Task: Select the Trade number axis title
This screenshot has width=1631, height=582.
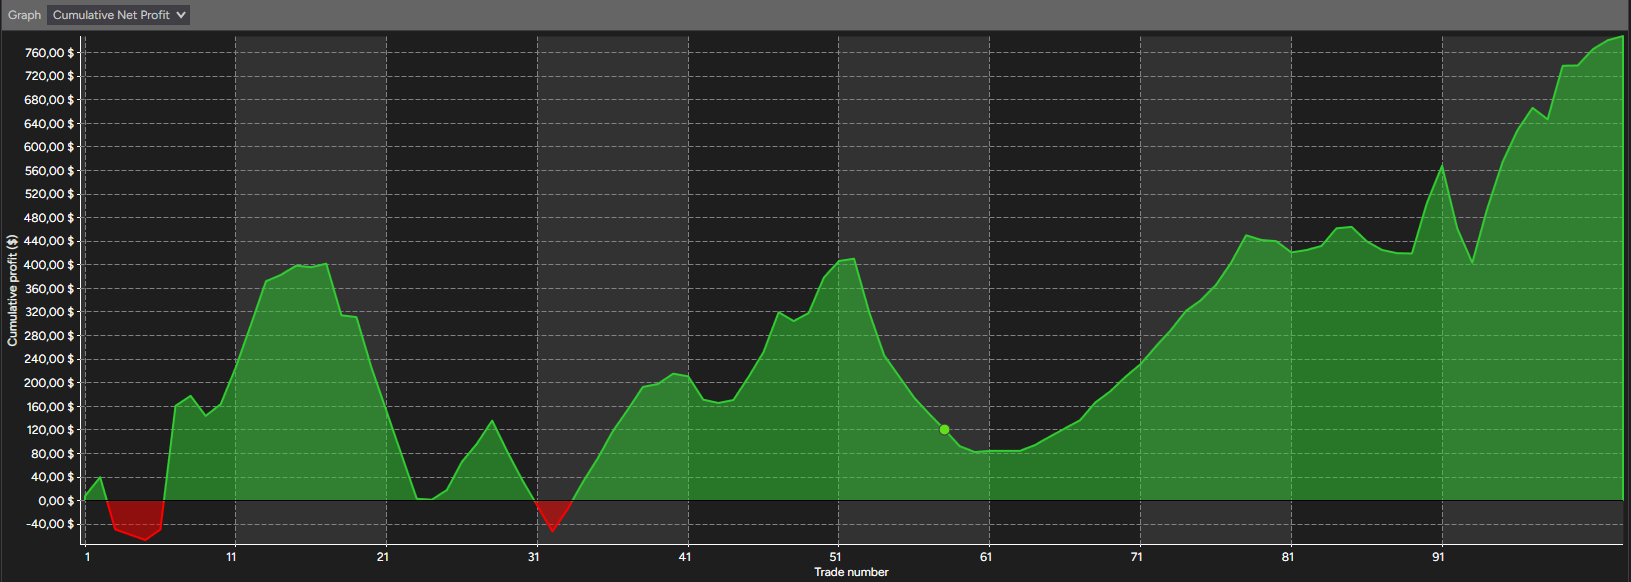Action: (x=851, y=572)
